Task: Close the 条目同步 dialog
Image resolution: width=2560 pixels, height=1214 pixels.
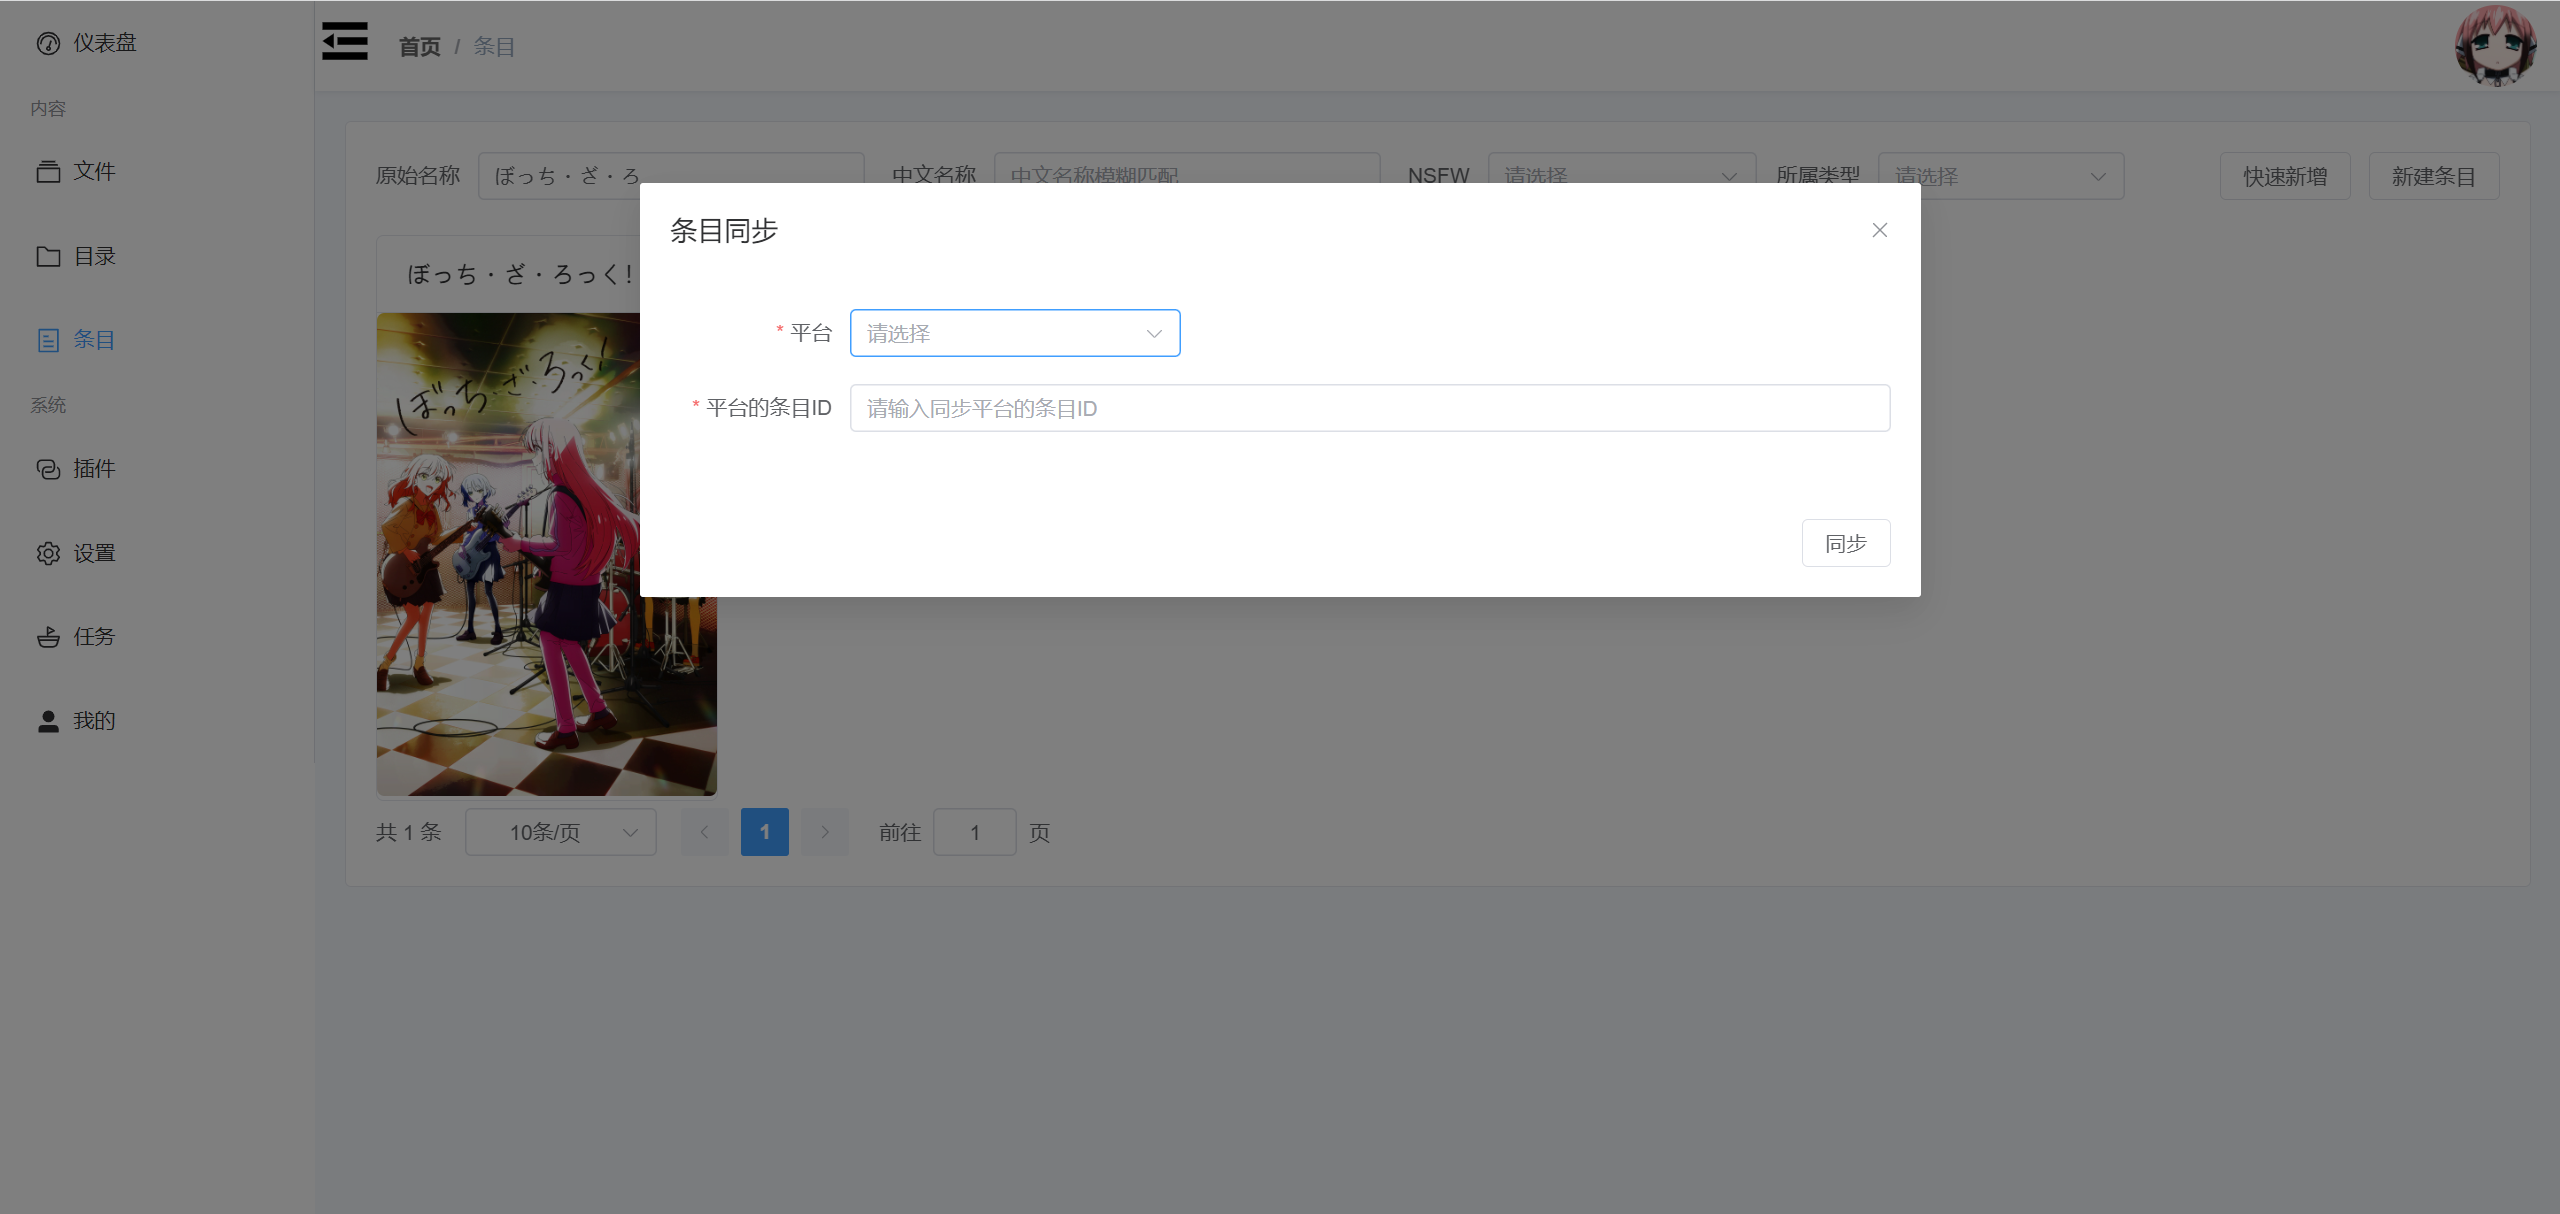Action: 1880,230
